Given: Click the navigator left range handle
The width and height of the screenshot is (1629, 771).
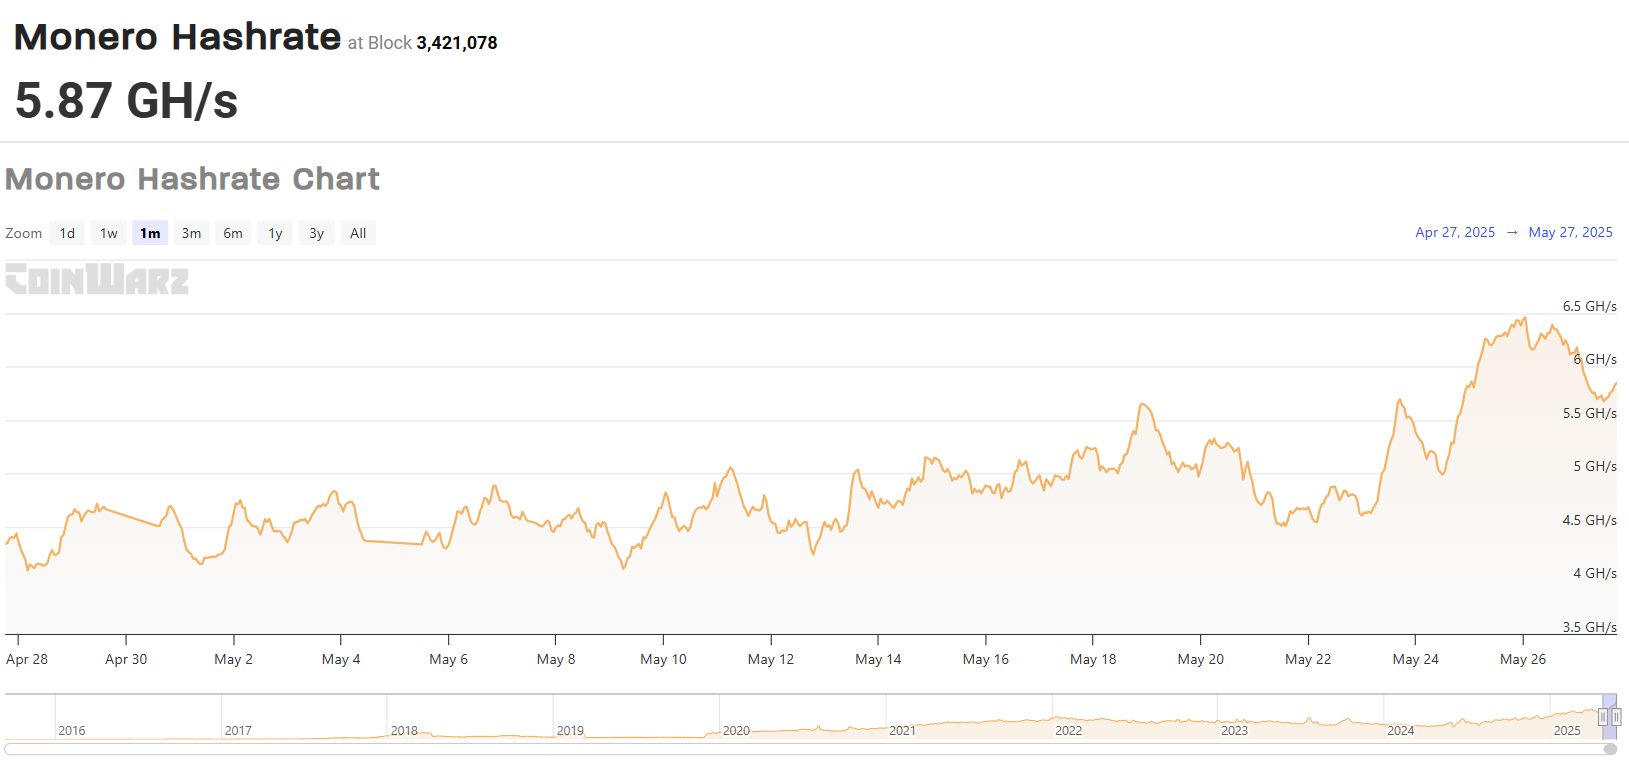Looking at the screenshot, I should click(1603, 717).
